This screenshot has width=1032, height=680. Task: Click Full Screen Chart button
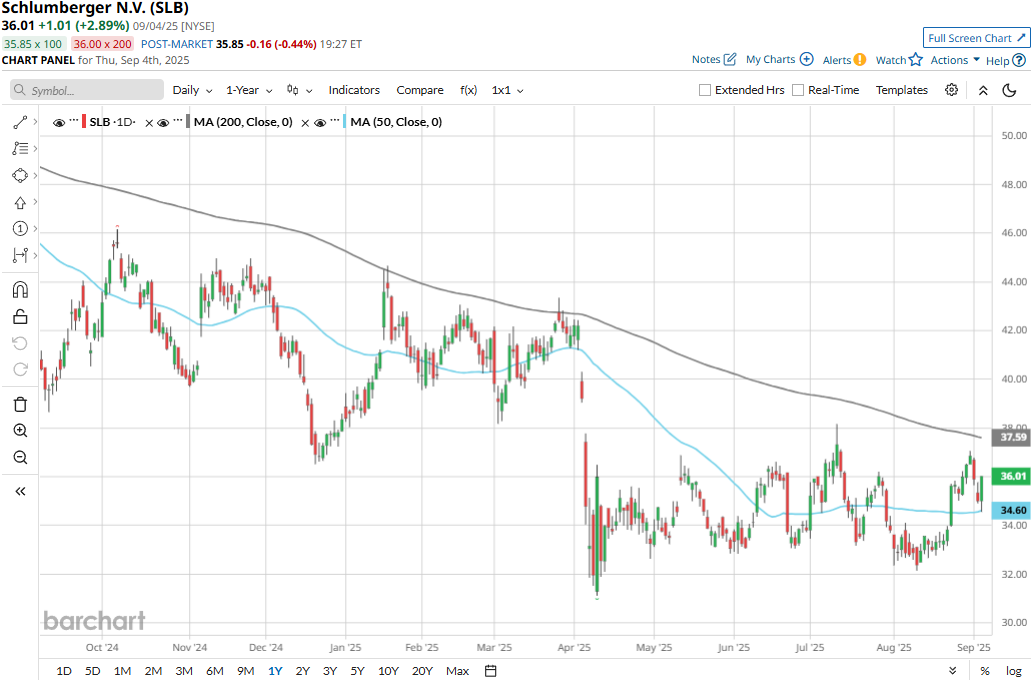(976, 38)
